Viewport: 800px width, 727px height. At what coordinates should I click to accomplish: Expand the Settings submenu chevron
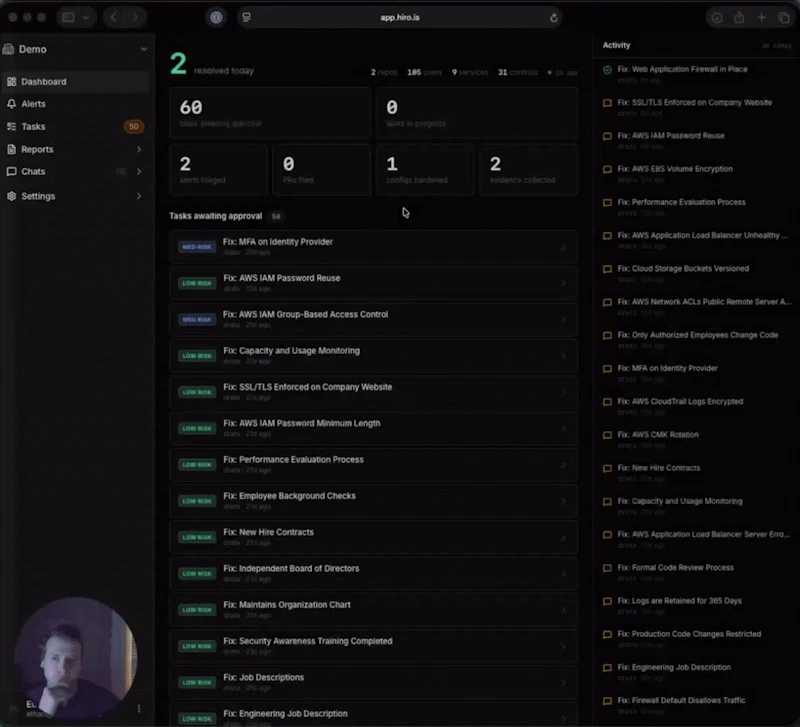[x=139, y=196]
